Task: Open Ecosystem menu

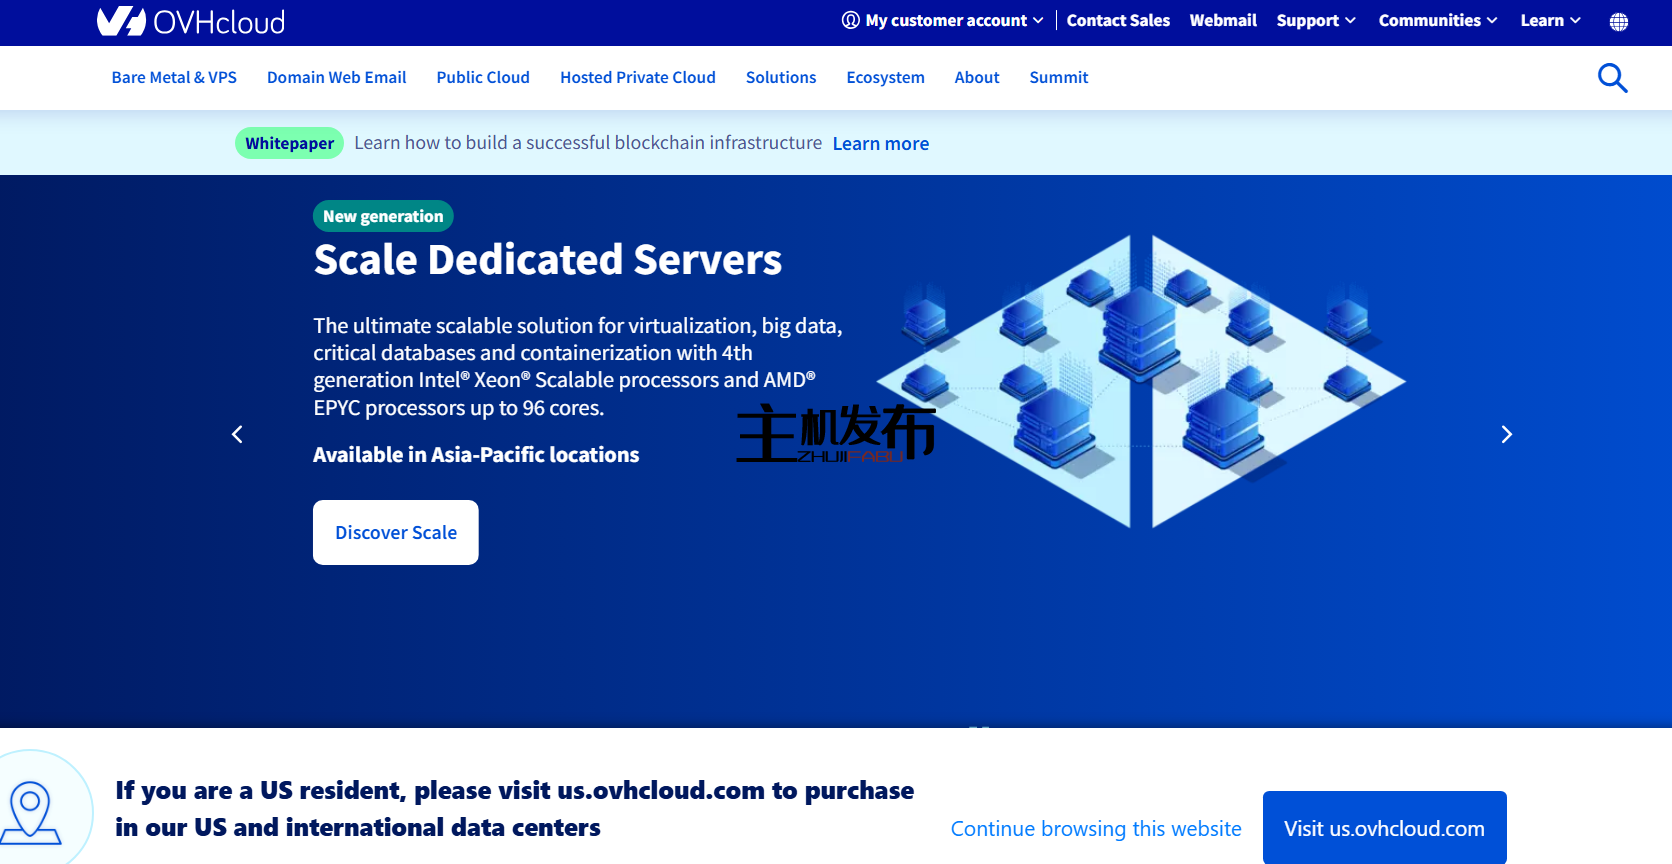Action: 885,77
